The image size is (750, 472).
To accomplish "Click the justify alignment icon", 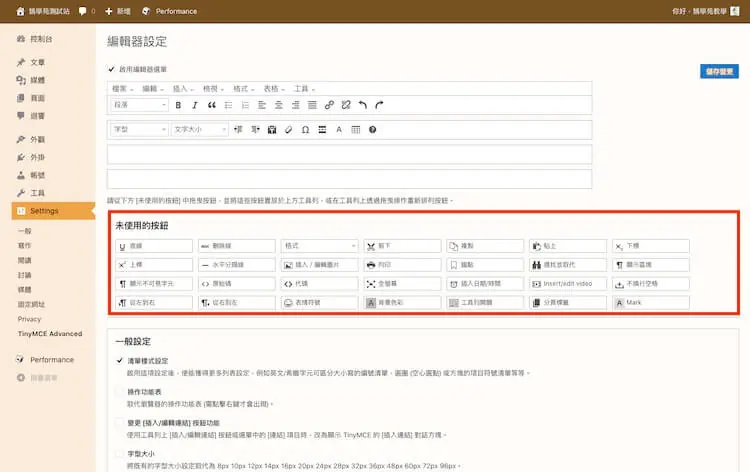I will coord(312,105).
